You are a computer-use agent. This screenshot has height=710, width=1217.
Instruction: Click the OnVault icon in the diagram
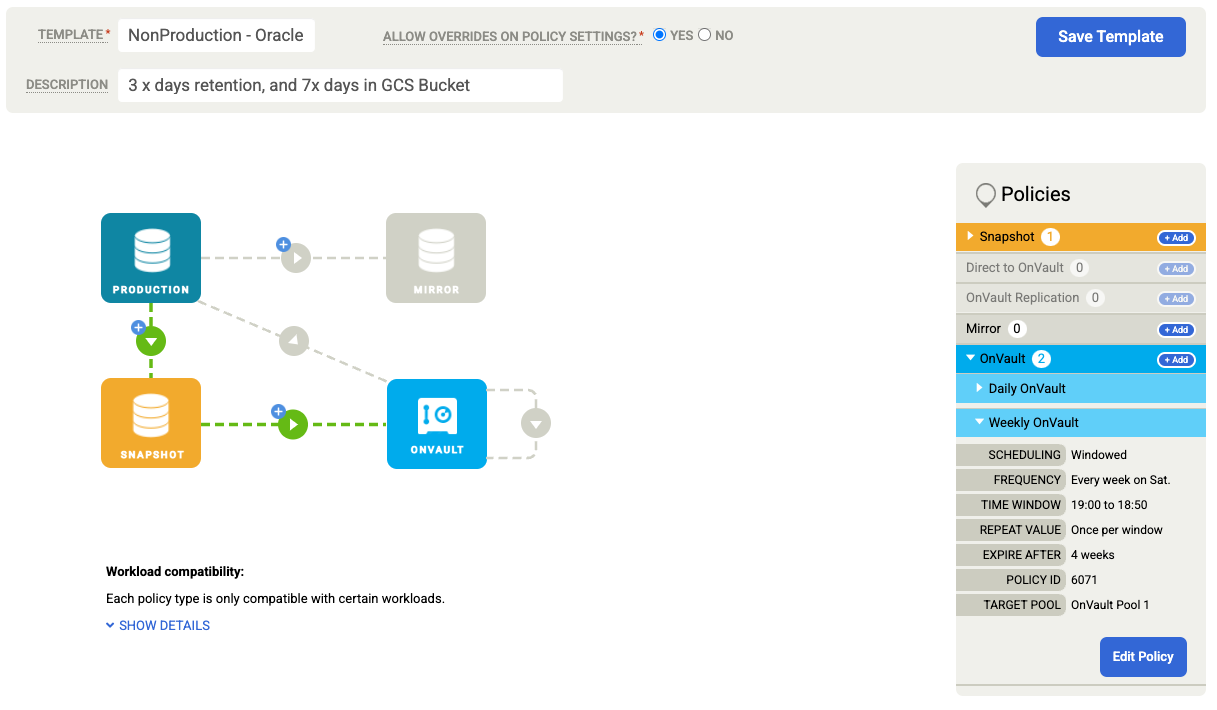pyautogui.click(x=436, y=422)
